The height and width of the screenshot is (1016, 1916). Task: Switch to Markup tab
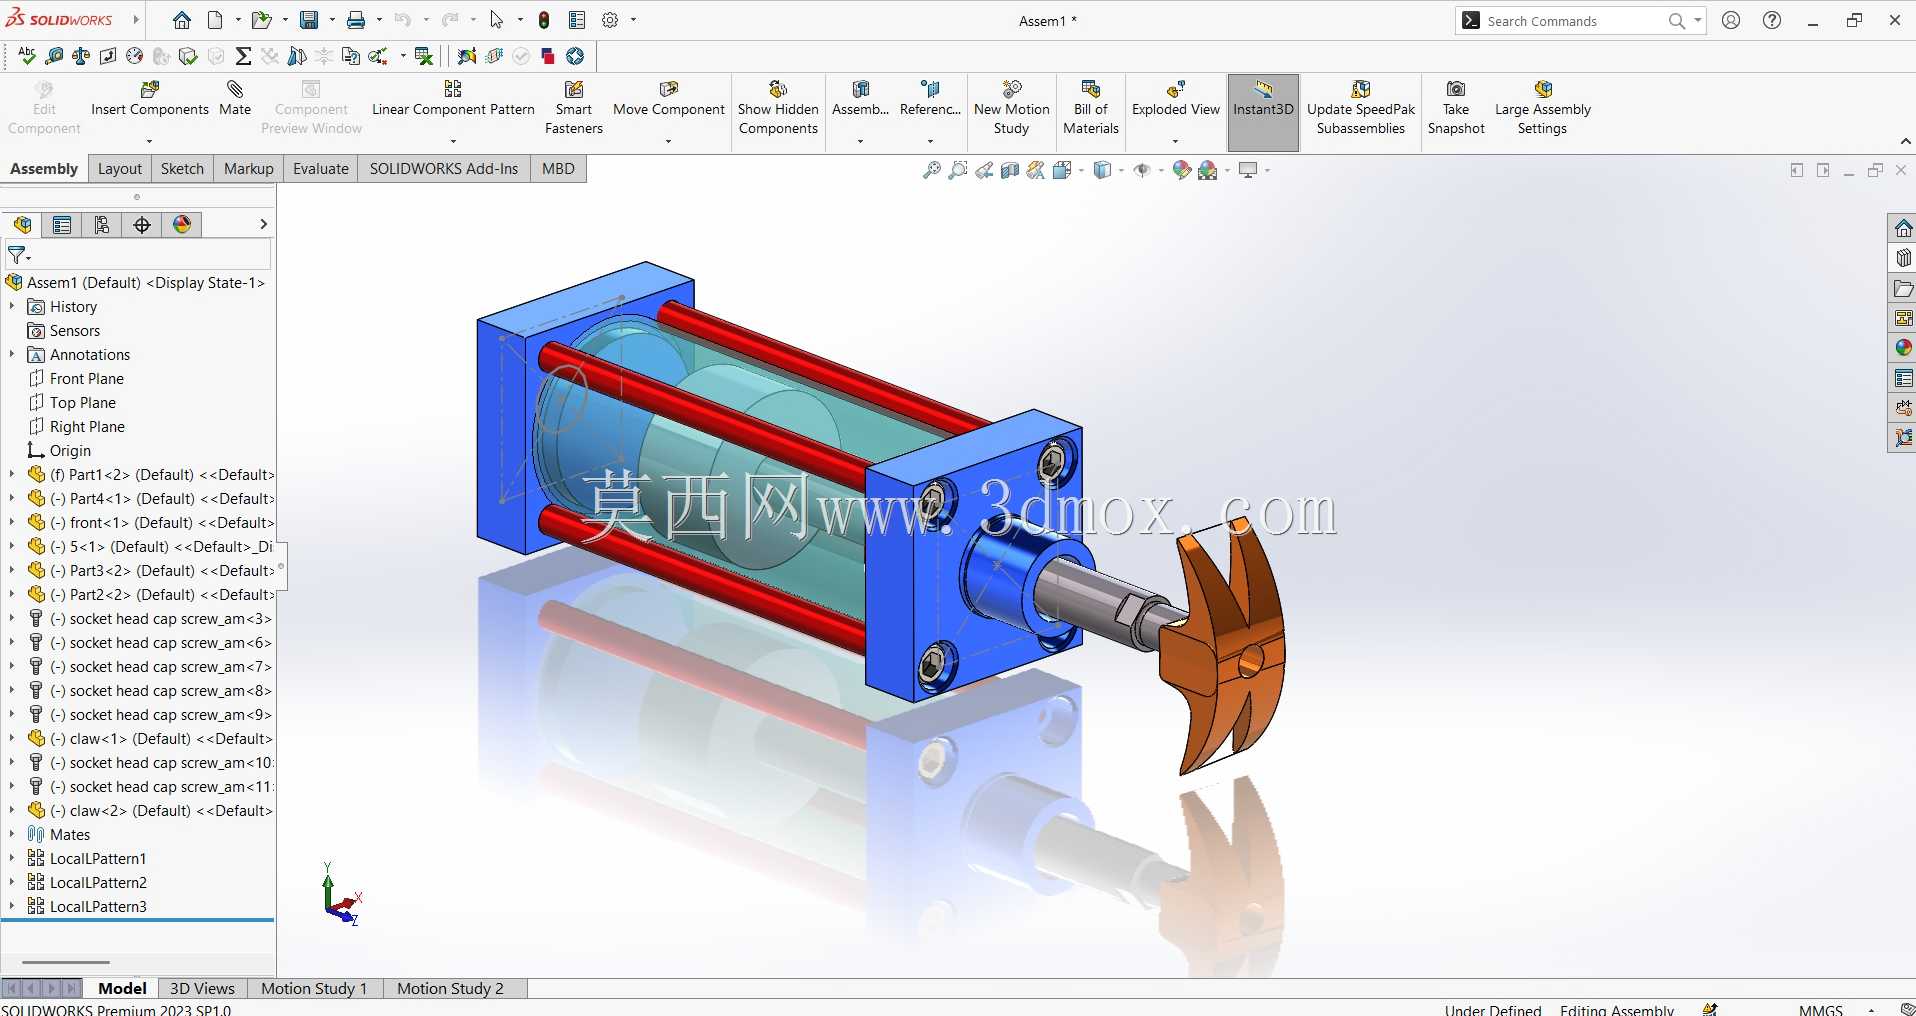click(x=249, y=169)
